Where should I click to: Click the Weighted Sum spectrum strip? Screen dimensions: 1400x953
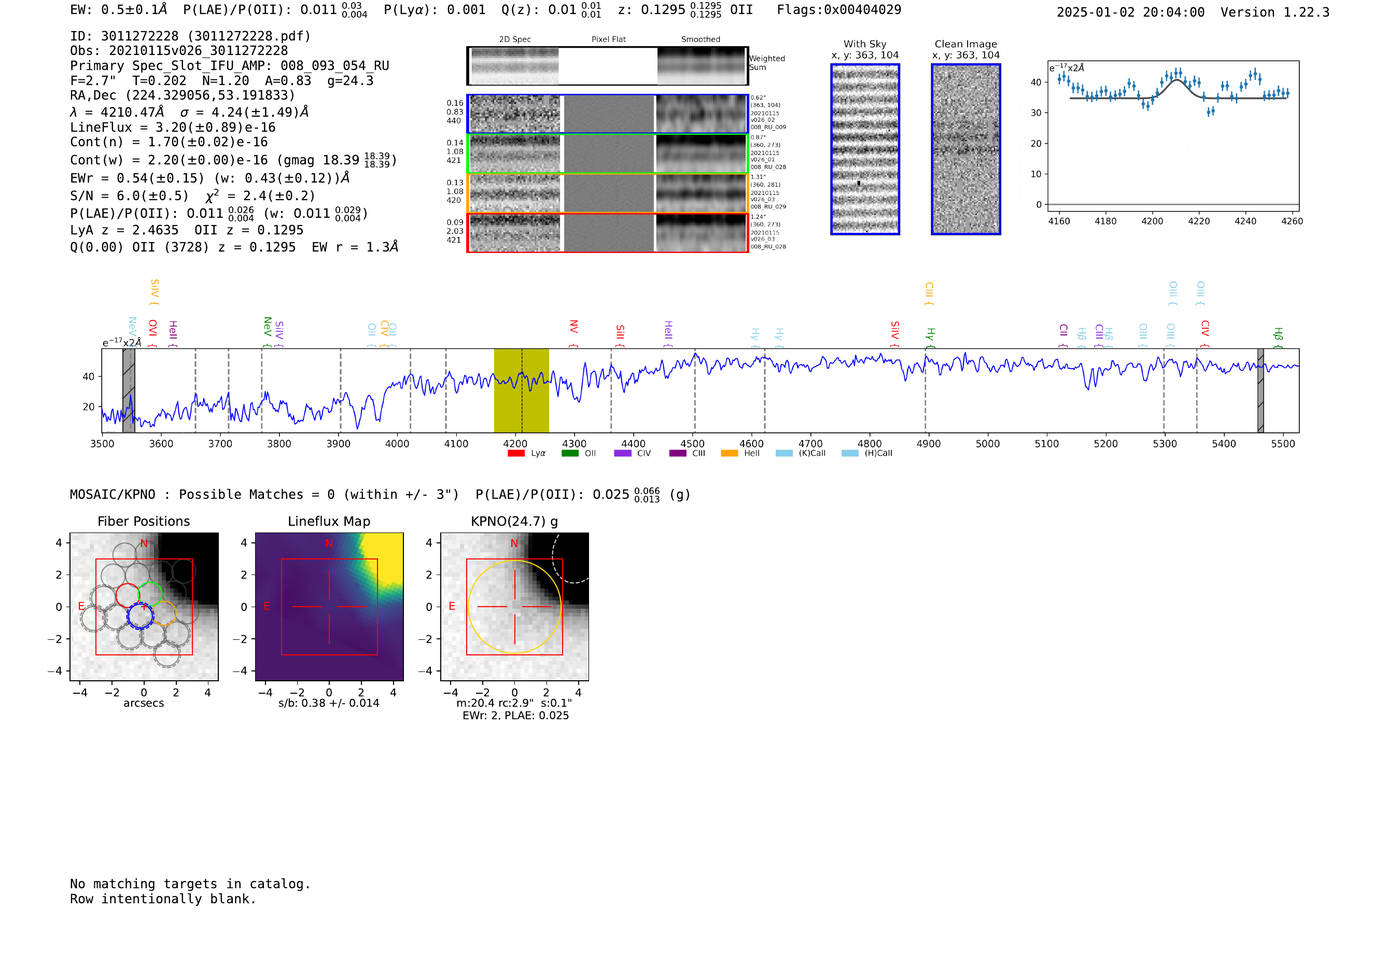tap(608, 65)
